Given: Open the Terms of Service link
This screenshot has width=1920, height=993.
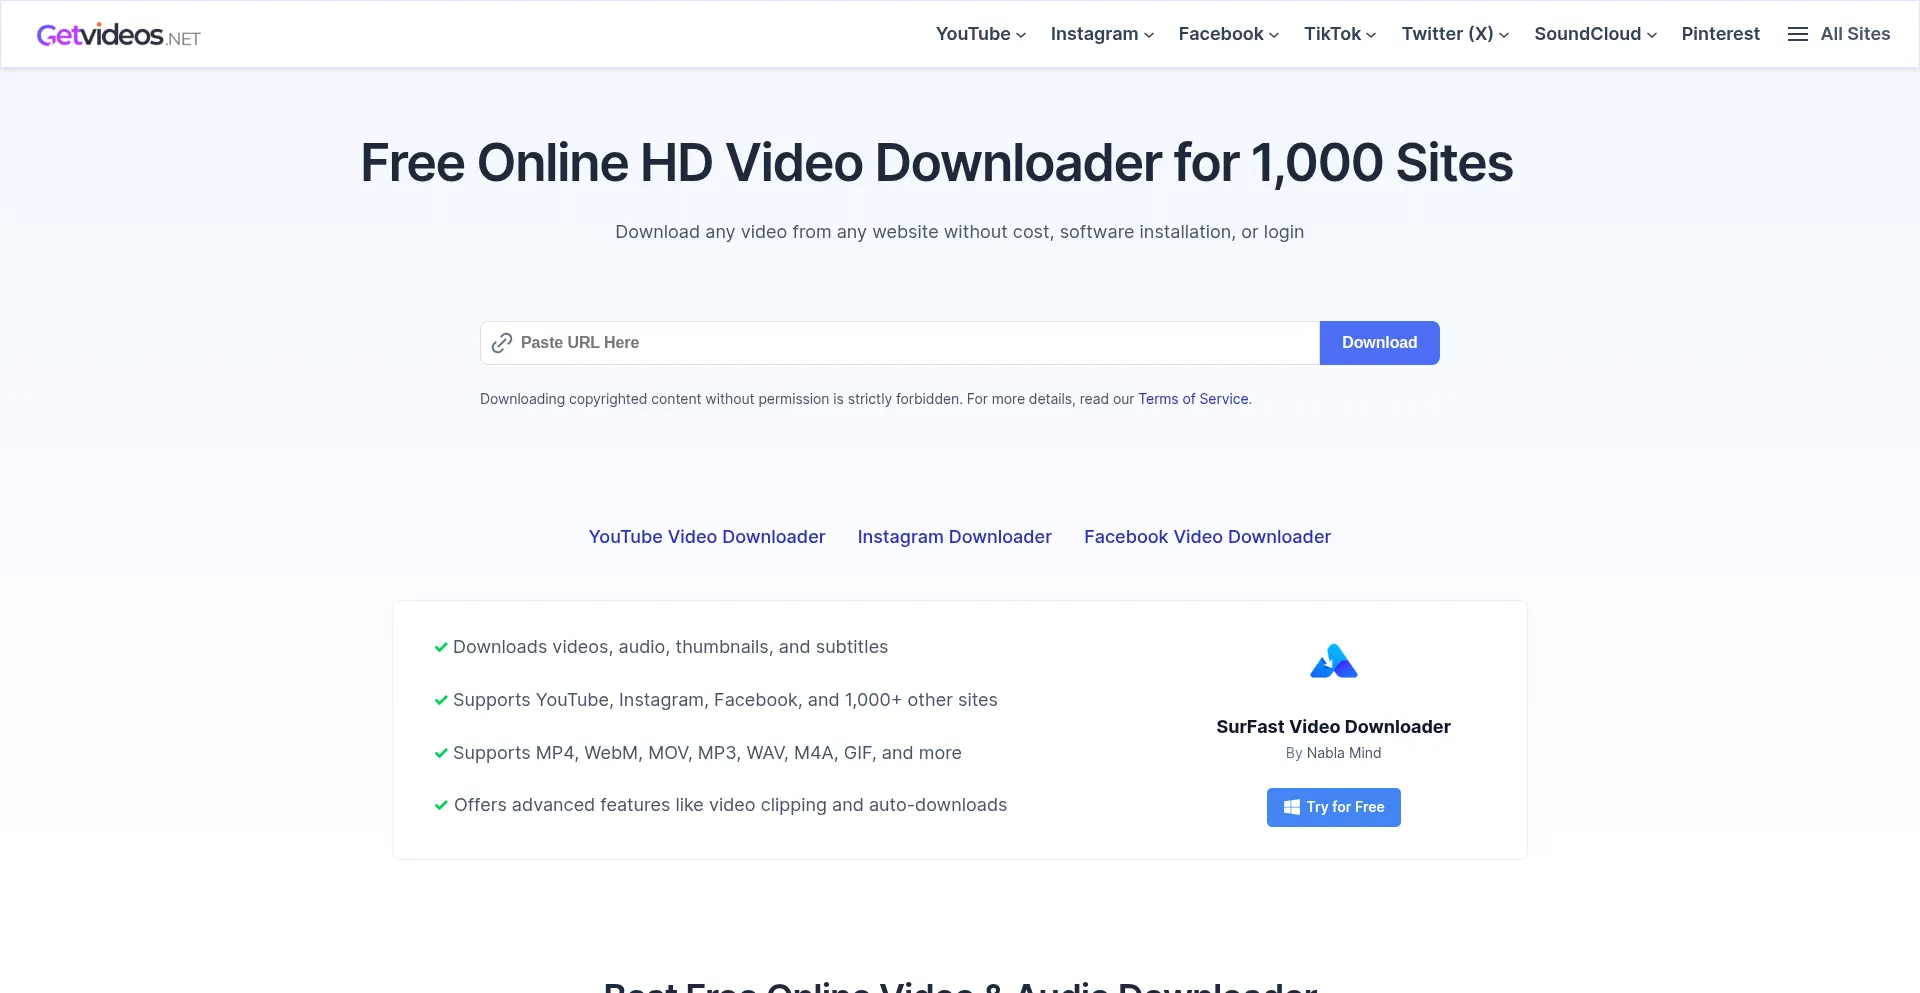Looking at the screenshot, I should click(x=1193, y=399).
